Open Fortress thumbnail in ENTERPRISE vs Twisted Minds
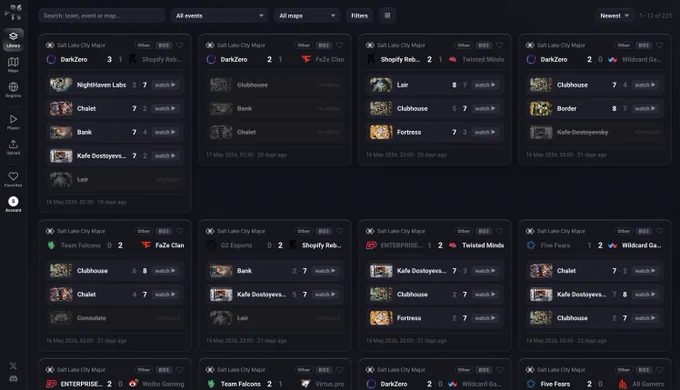Viewport: 680px width, 390px height. (x=381, y=318)
